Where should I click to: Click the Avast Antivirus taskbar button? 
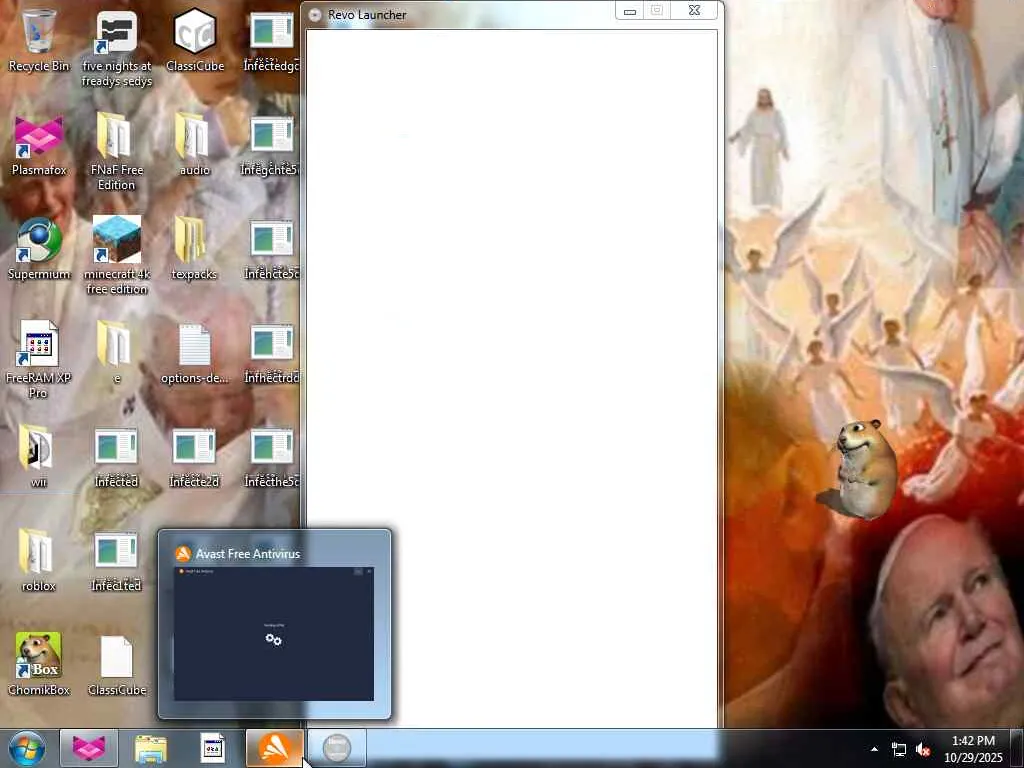[274, 748]
